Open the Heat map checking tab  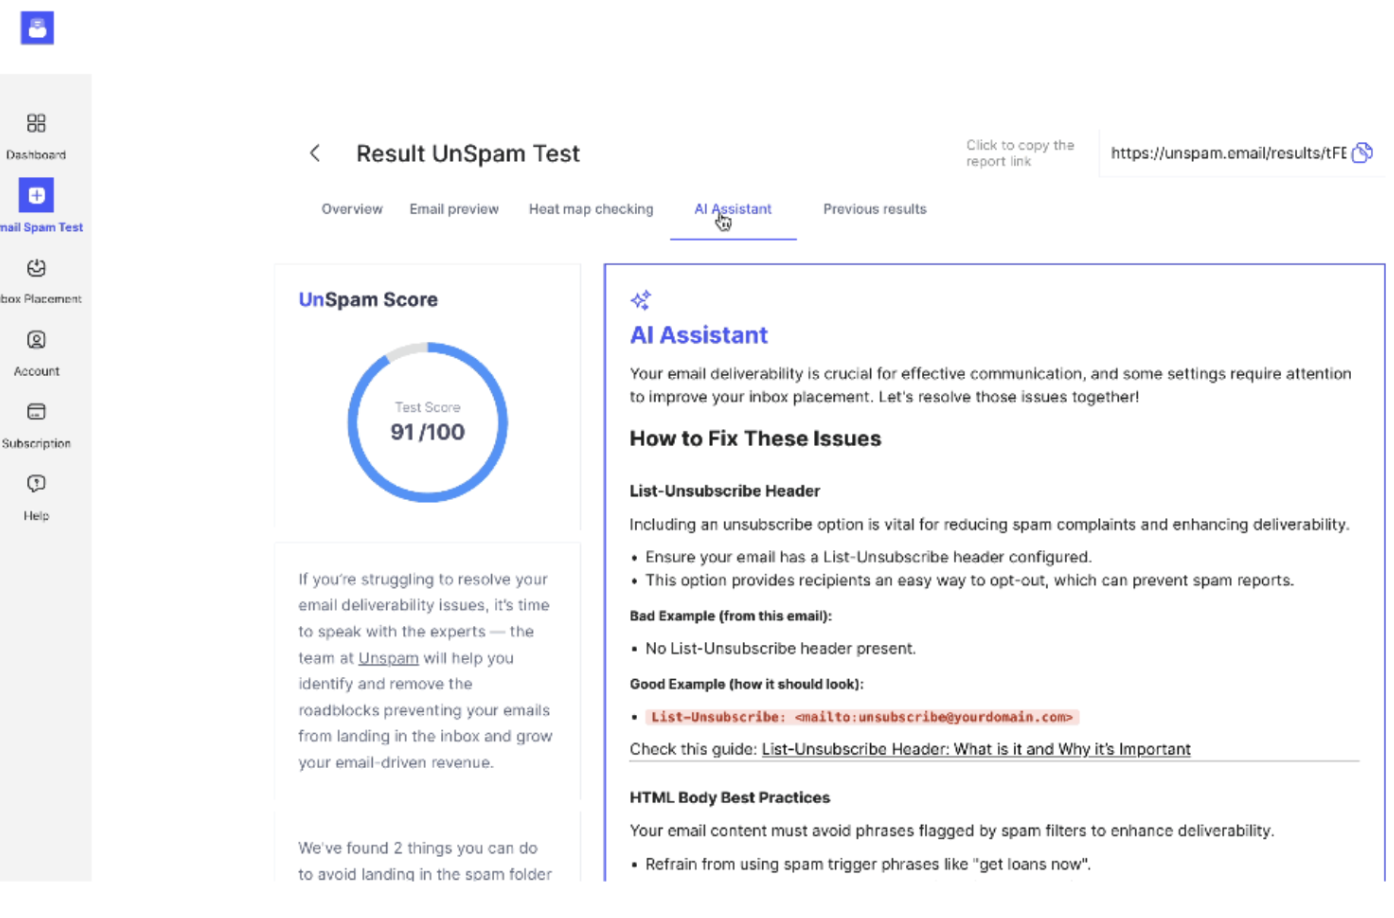(x=591, y=209)
